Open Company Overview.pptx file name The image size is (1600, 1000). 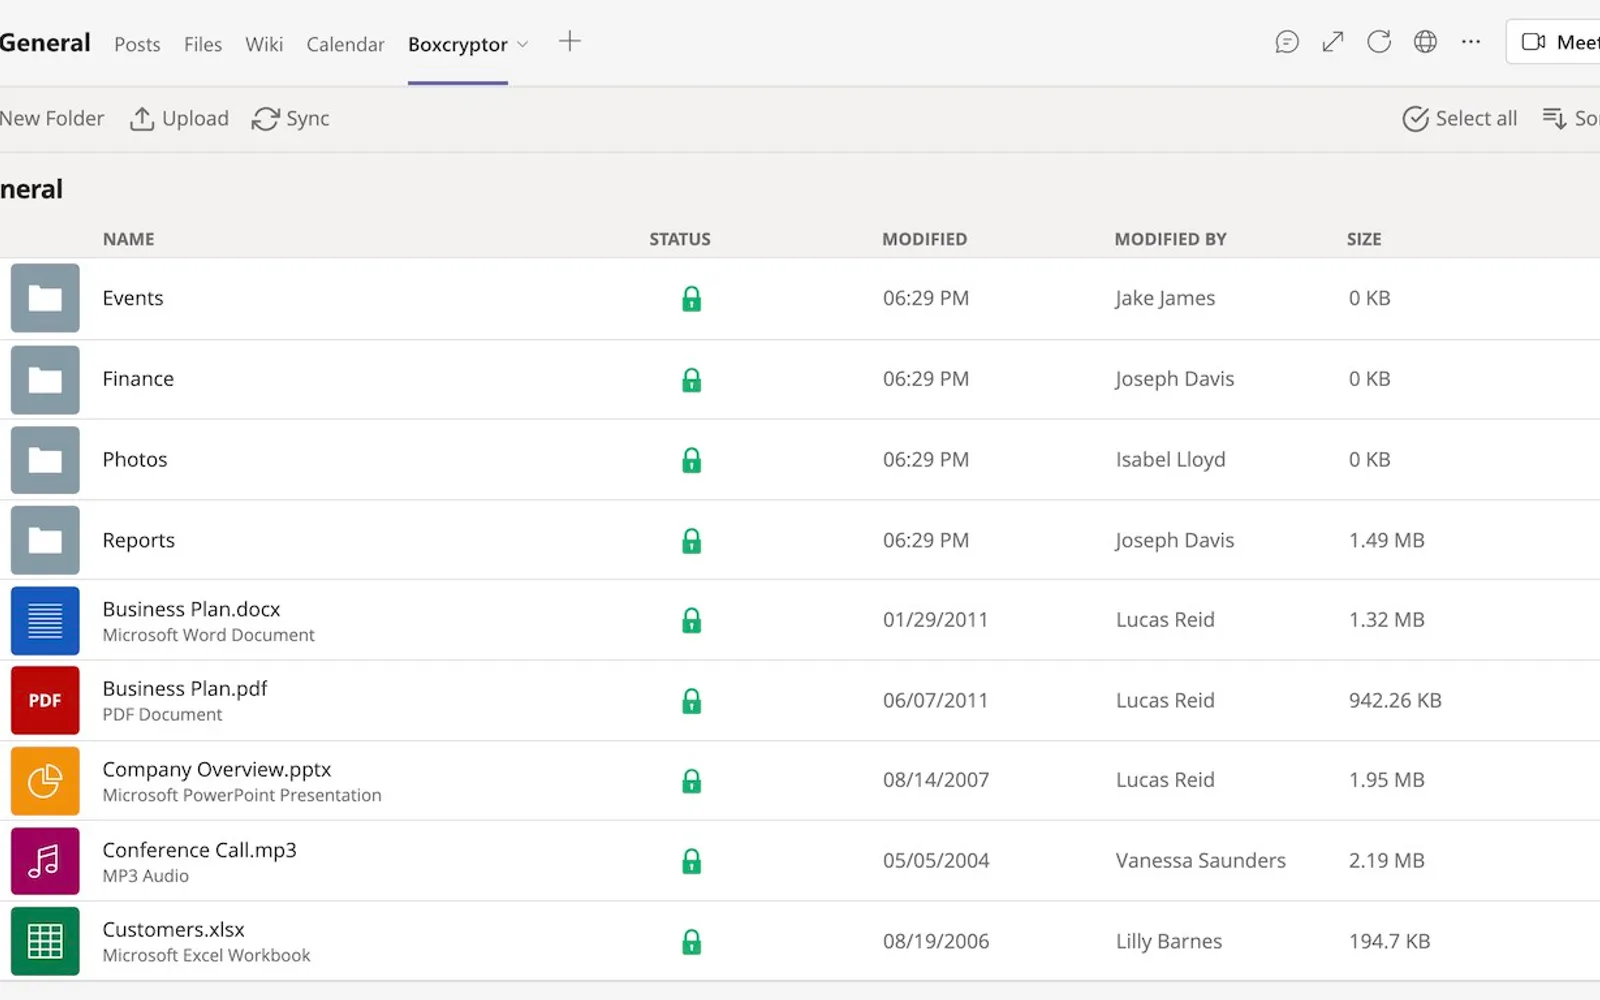click(x=217, y=769)
